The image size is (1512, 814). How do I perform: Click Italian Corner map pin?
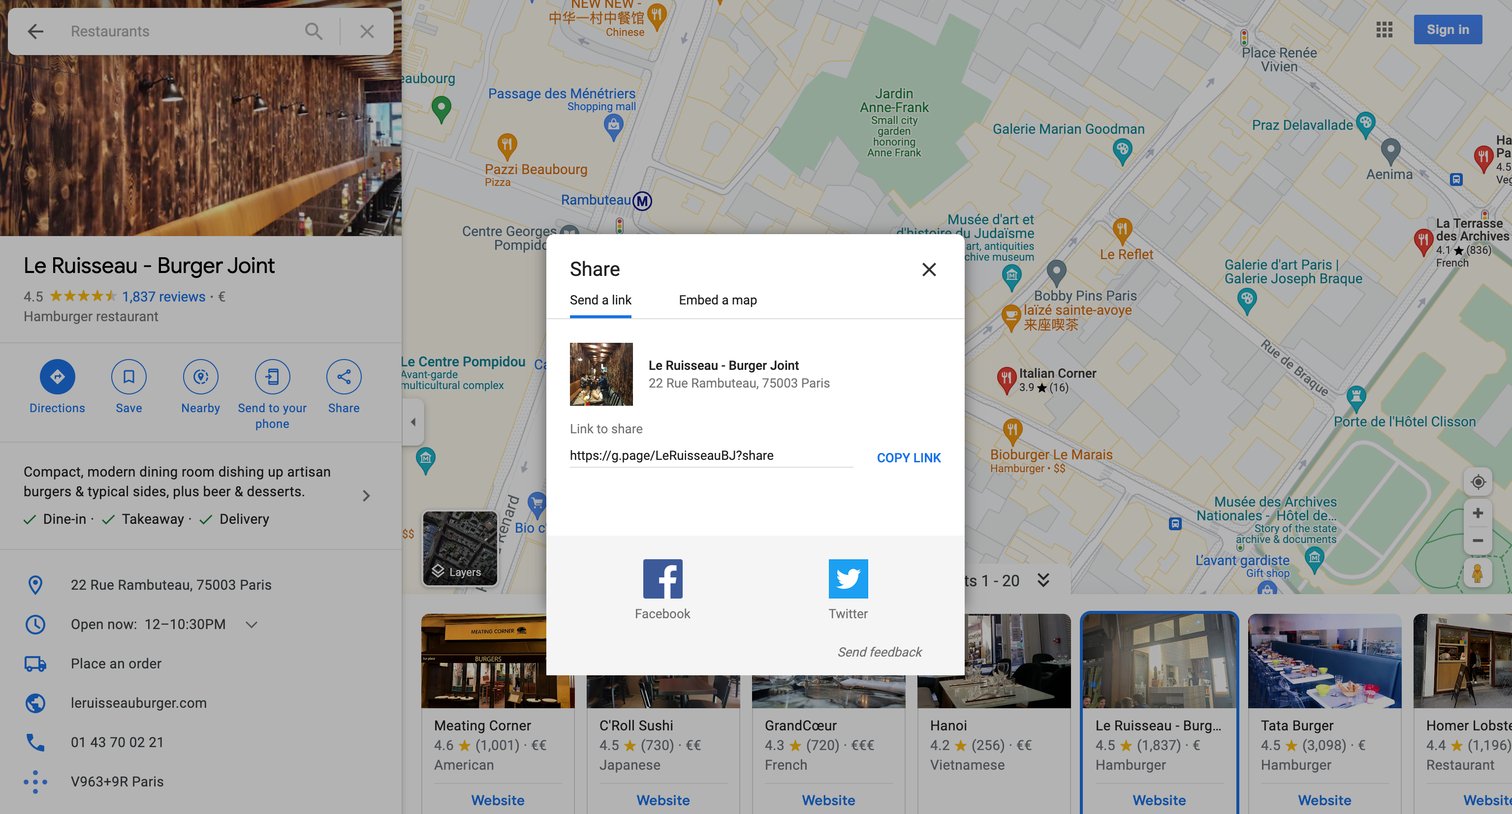(1007, 379)
